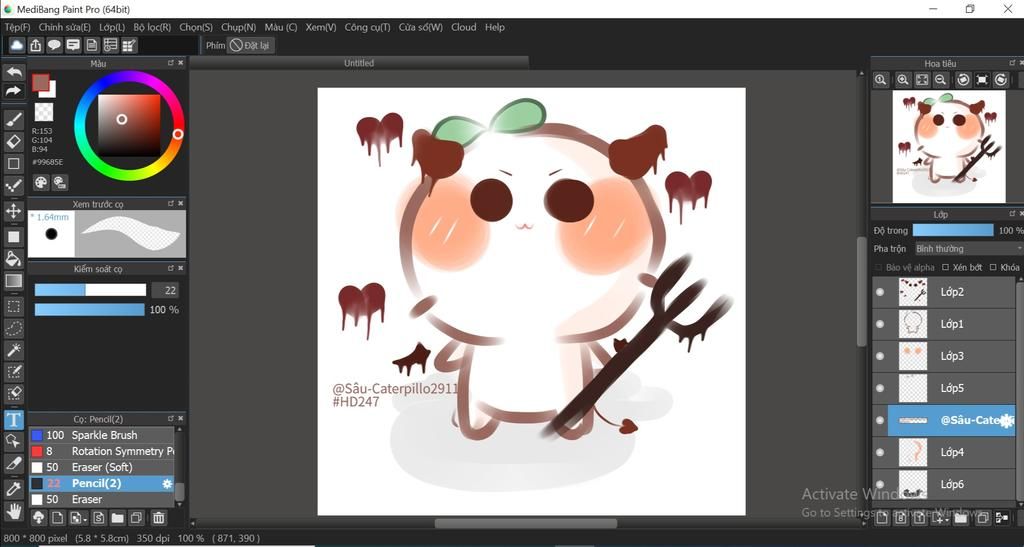Select the Select Eraser tool
The width and height of the screenshot is (1024, 547).
point(14,394)
